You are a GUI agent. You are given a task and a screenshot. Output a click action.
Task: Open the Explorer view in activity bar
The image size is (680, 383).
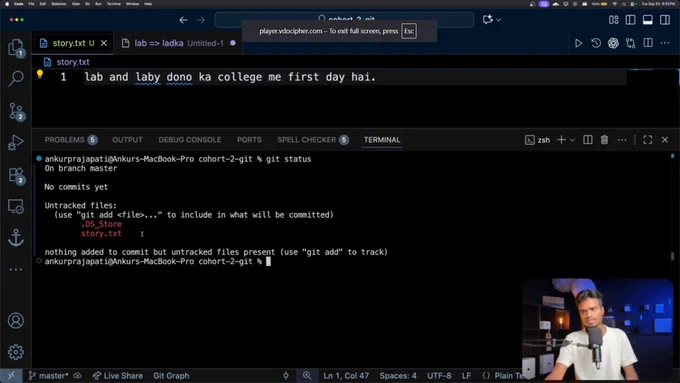pos(16,47)
